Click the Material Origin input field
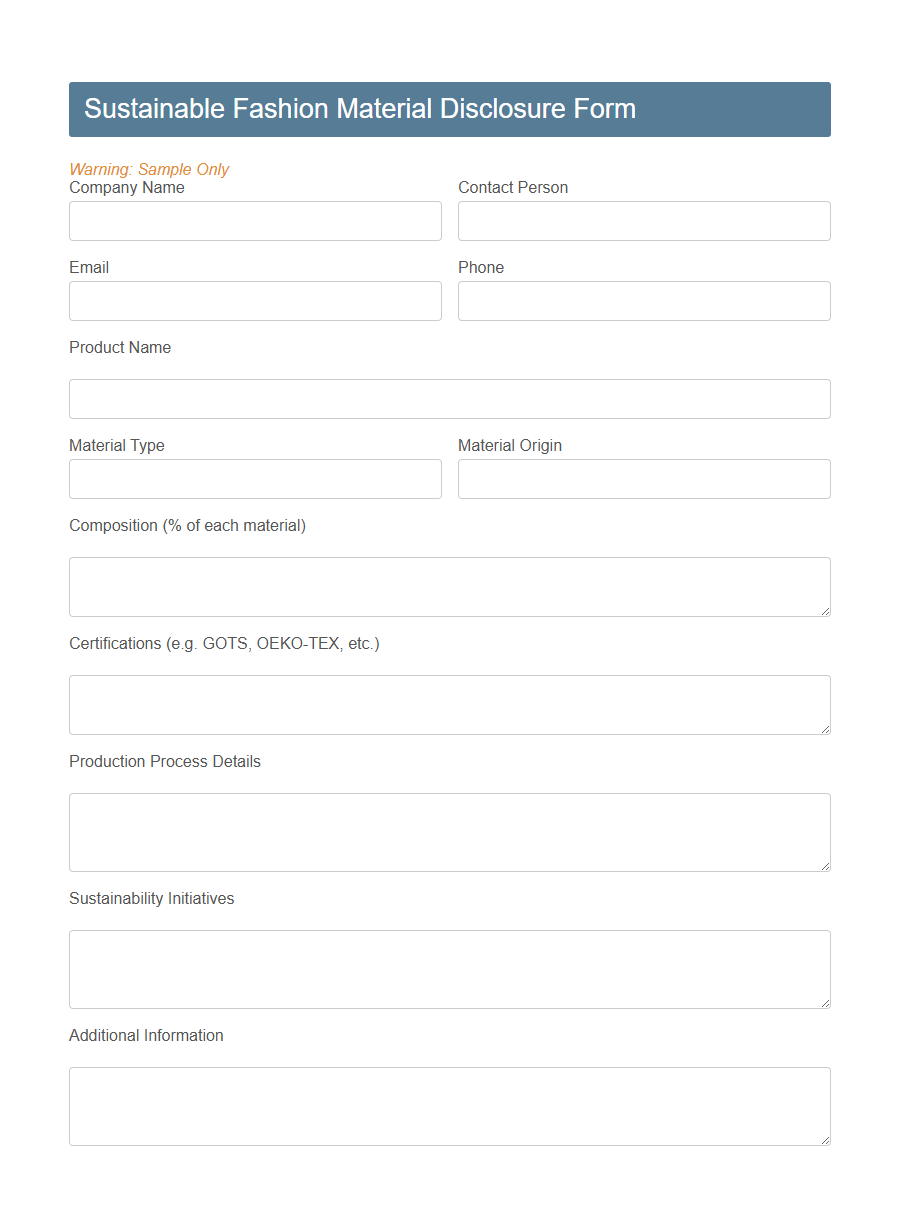This screenshot has height=1210, width=900. click(644, 479)
